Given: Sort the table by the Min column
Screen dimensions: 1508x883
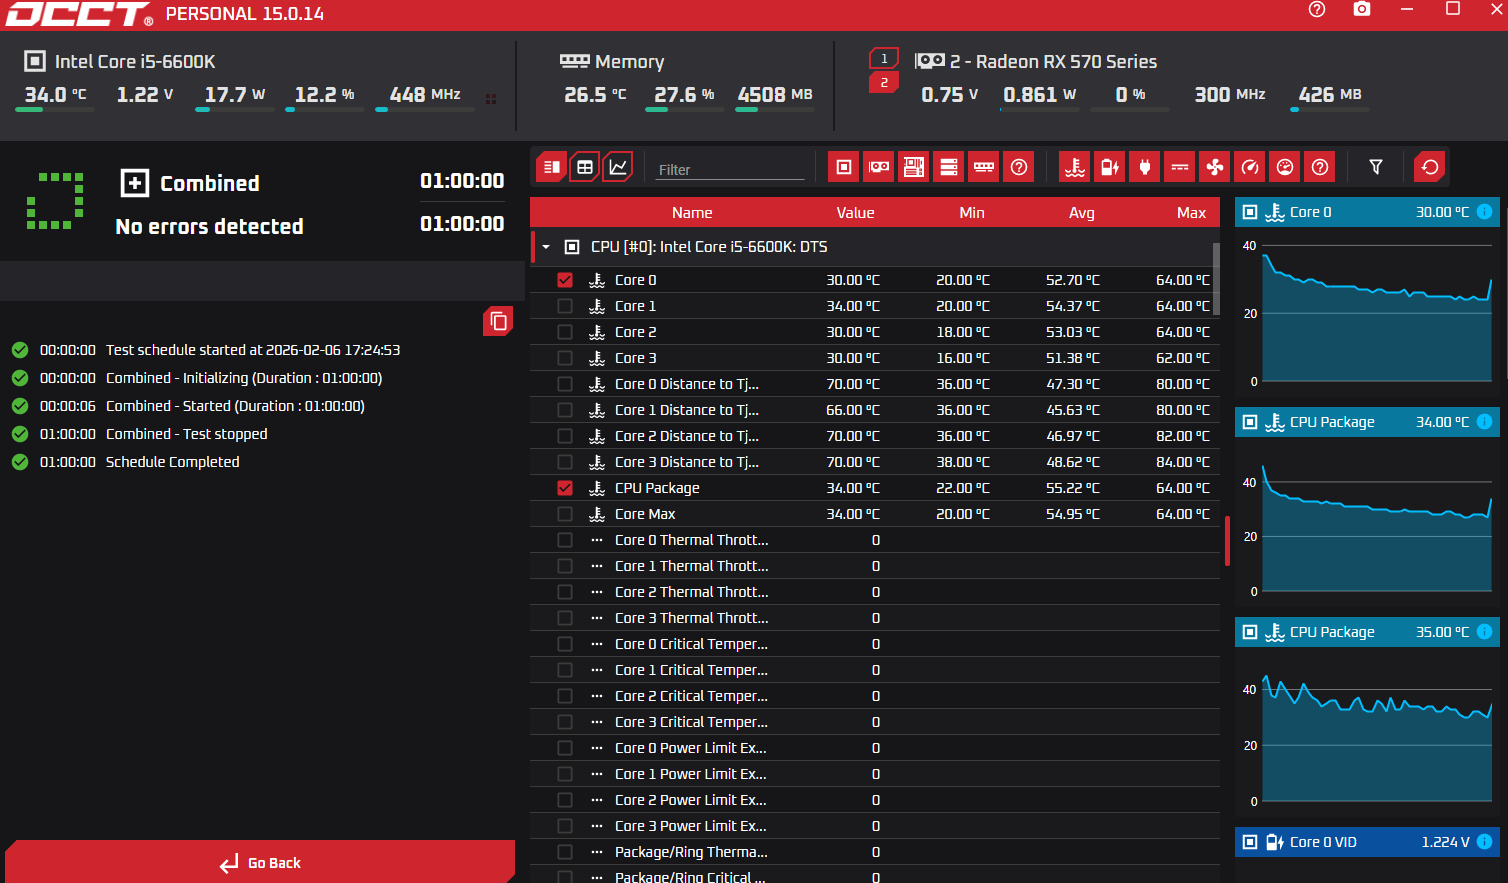Looking at the screenshot, I should point(972,213).
